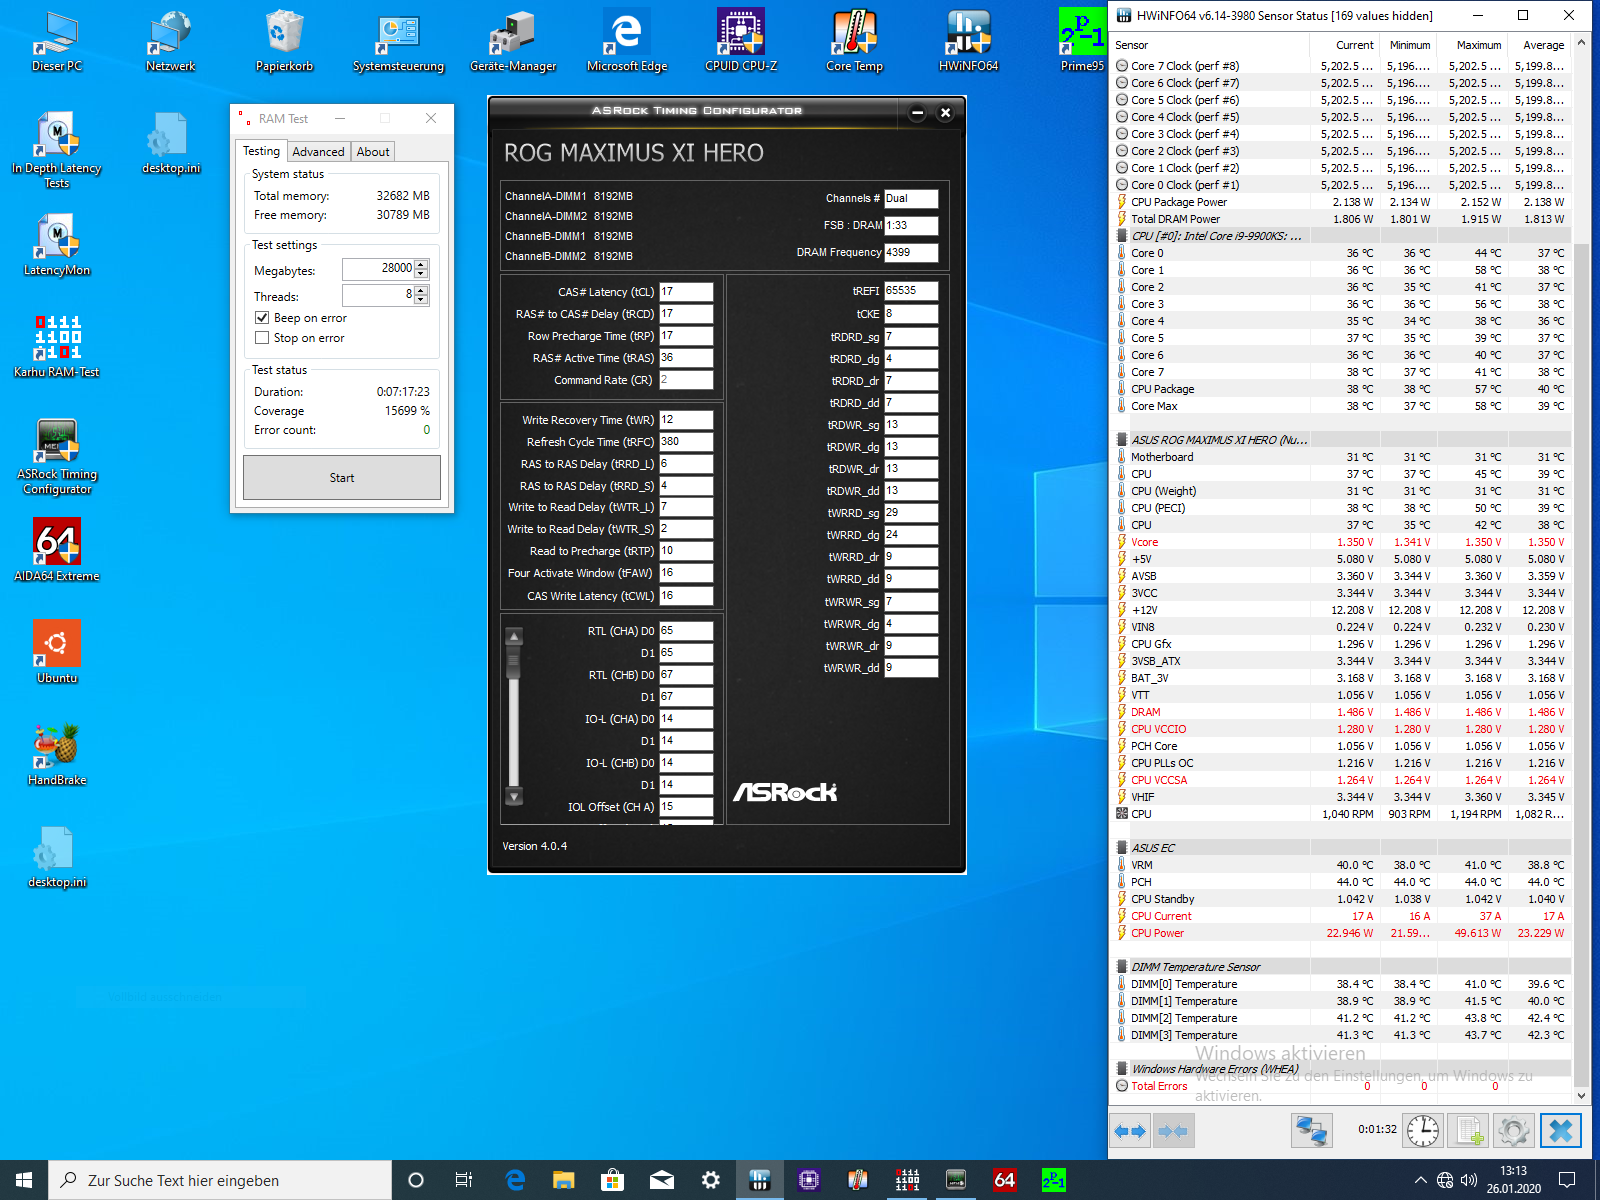Select the HandBrake desktop icon
The height and width of the screenshot is (1200, 1600).
[x=57, y=755]
